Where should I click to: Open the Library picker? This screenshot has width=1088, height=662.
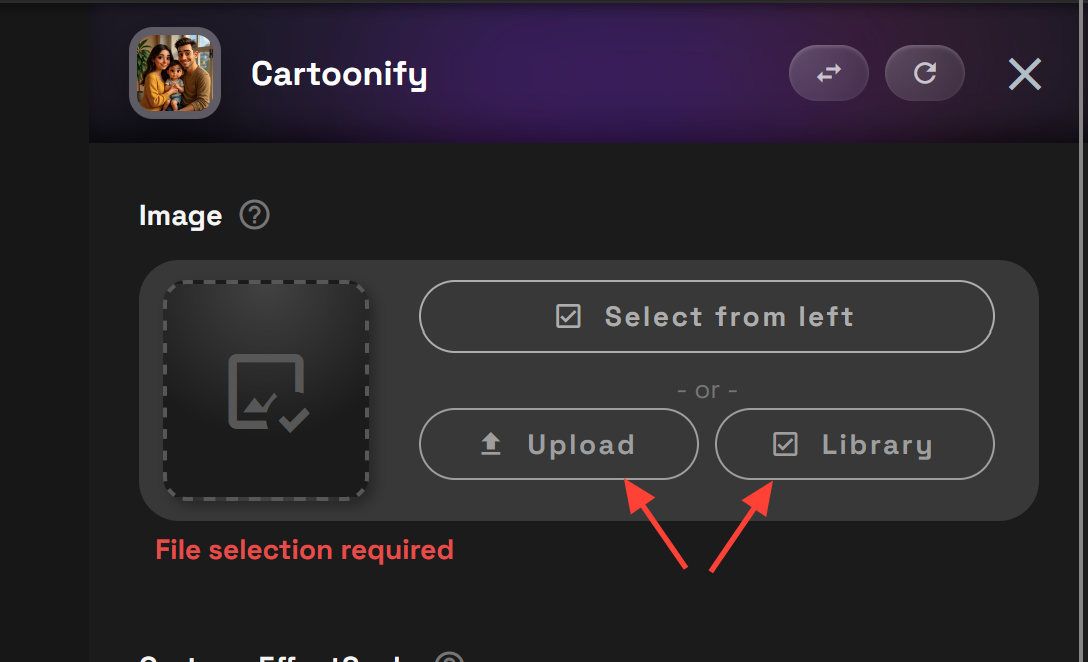pyautogui.click(x=855, y=444)
